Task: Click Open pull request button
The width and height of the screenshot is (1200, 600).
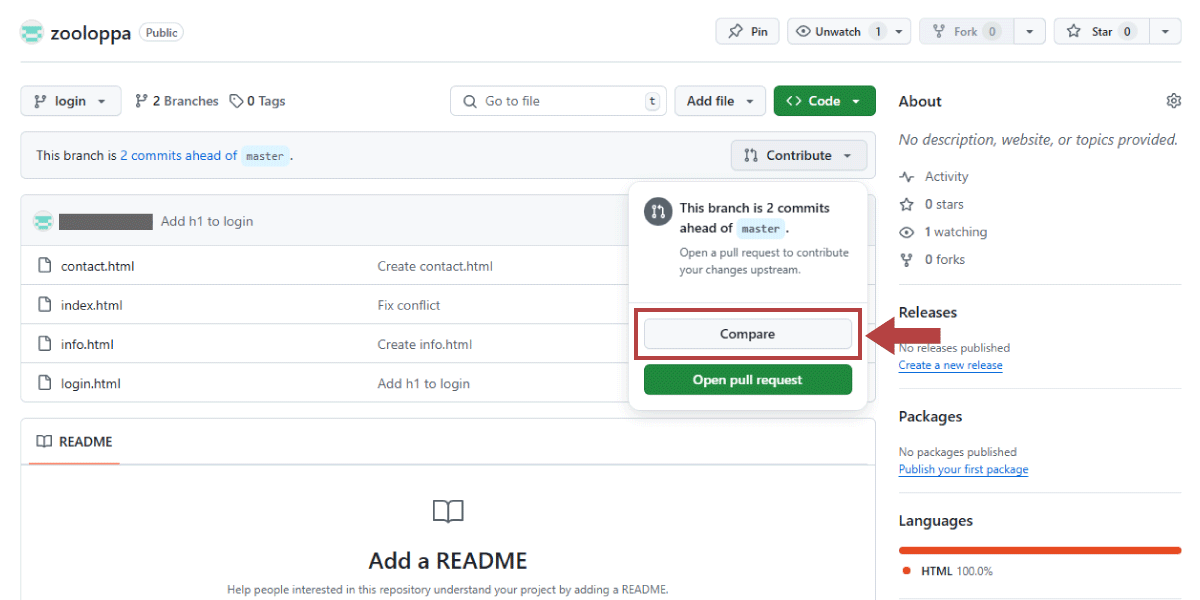Action: [x=748, y=380]
